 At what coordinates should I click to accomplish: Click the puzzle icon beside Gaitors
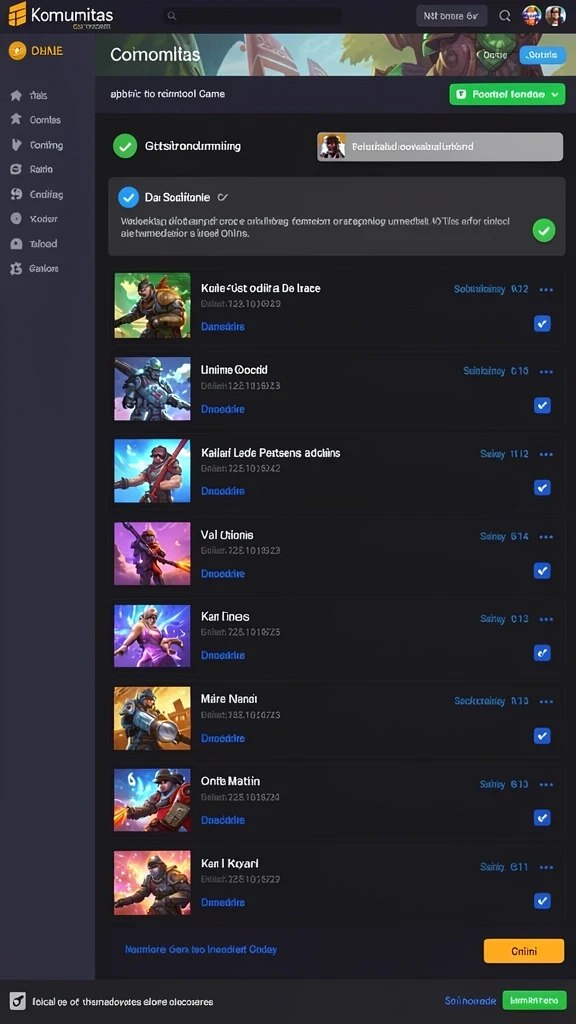(x=16, y=268)
